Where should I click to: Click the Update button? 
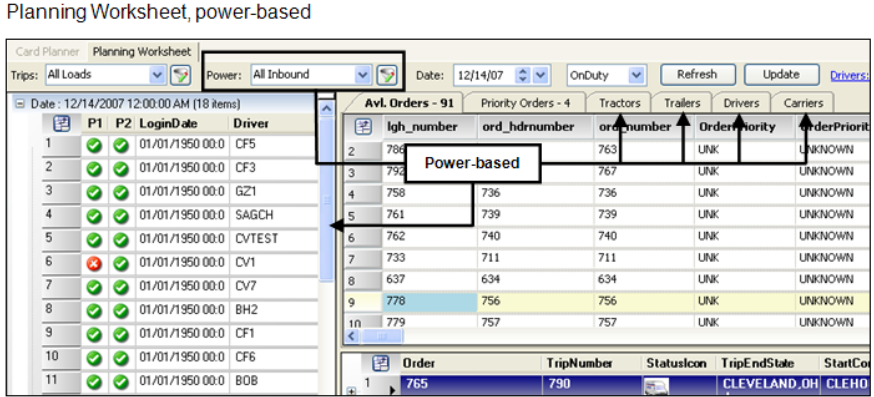click(x=781, y=75)
